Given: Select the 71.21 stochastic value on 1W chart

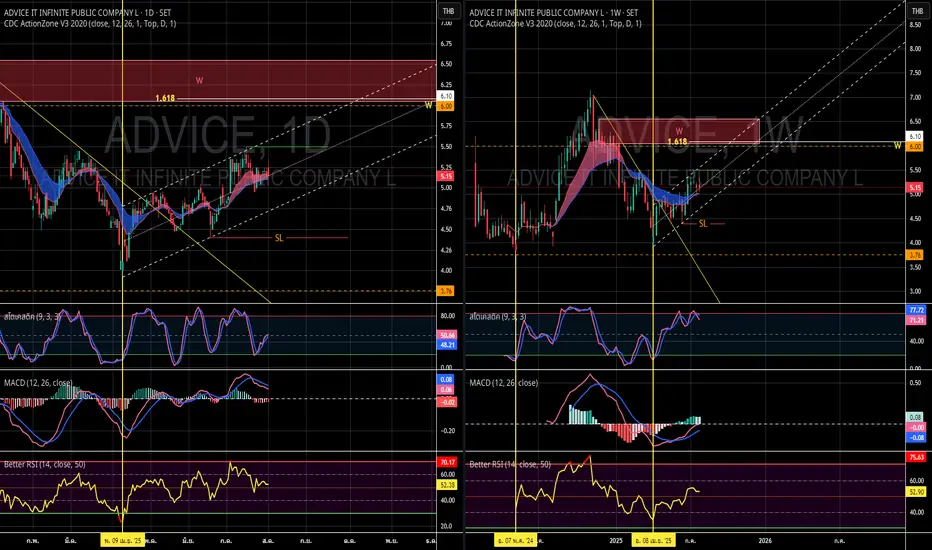Looking at the screenshot, I should [916, 320].
